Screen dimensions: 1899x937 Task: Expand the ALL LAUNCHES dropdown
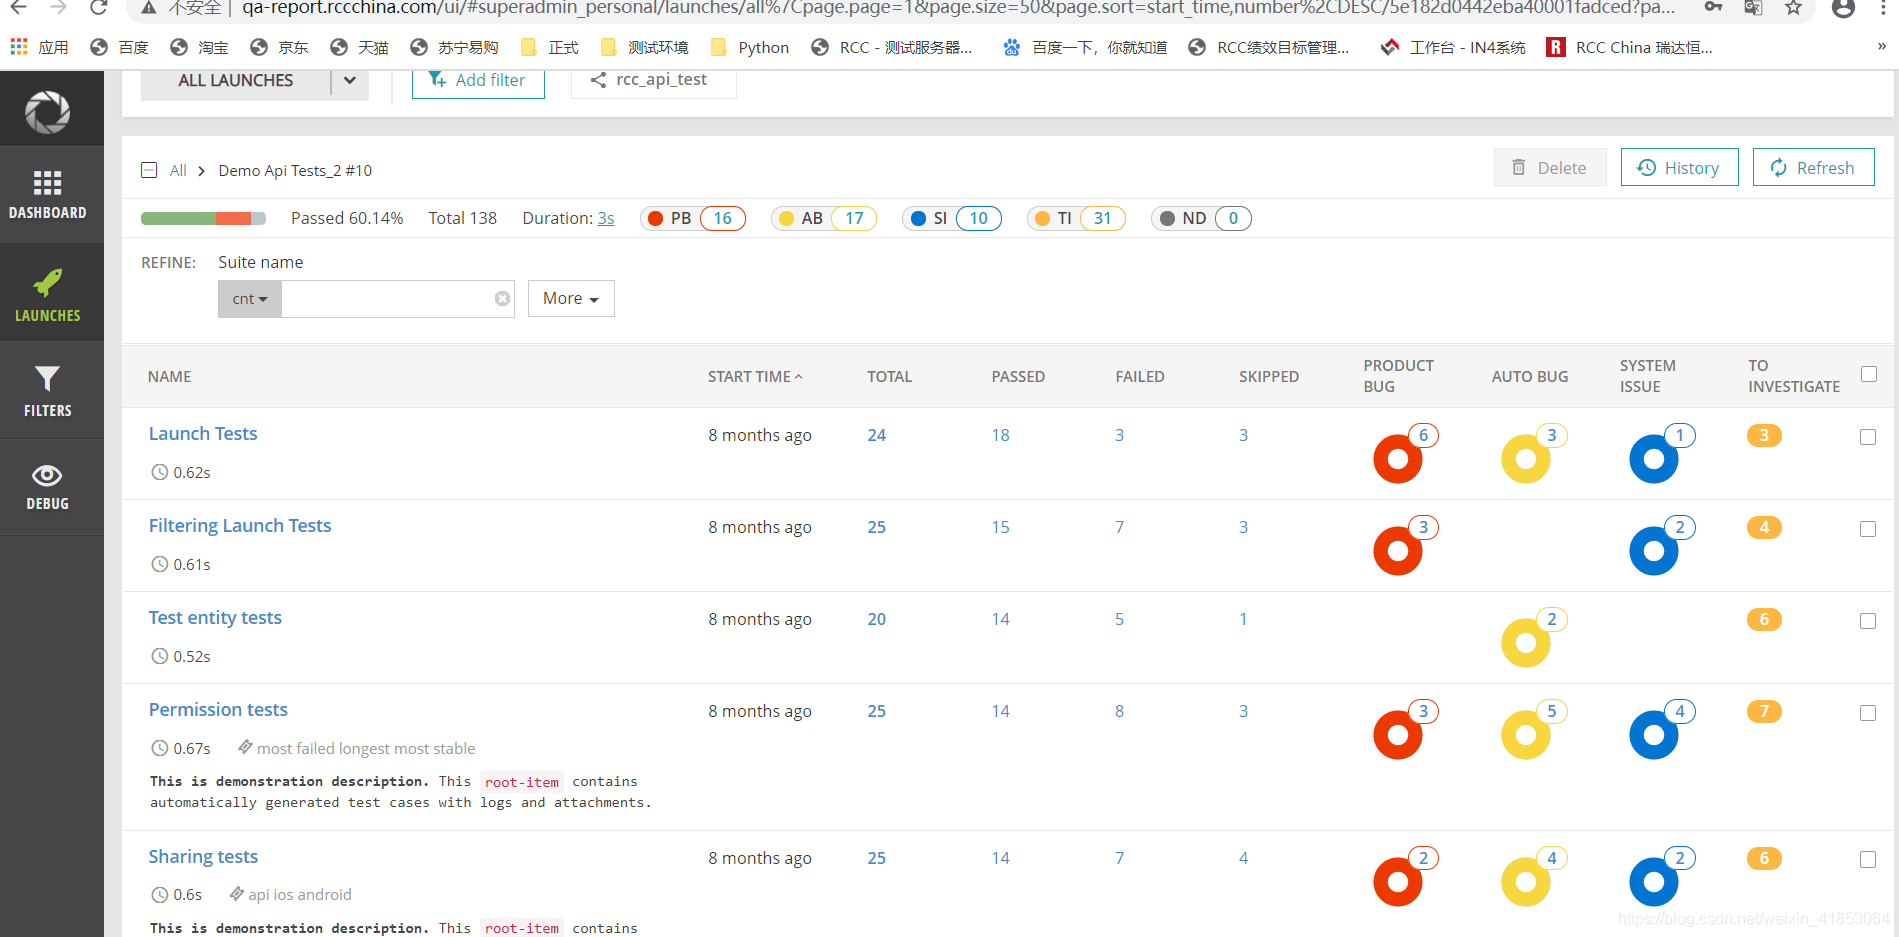pyautogui.click(x=349, y=80)
